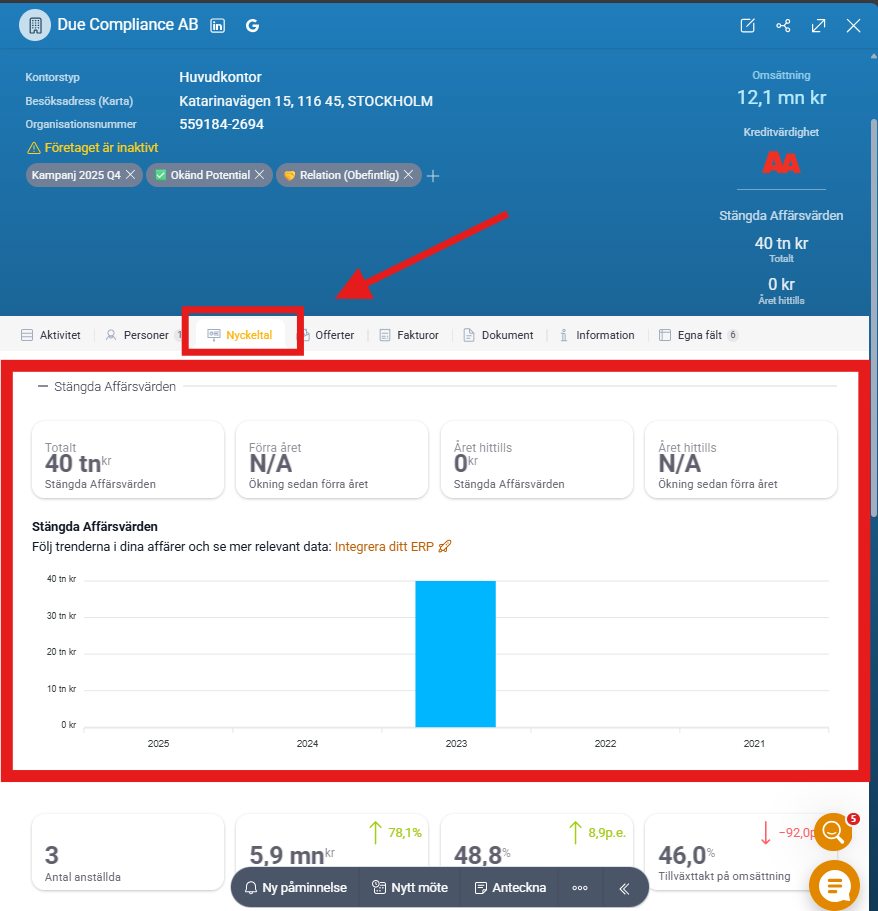Click the Huvudkontor office type value
878x911 pixels.
tap(220, 77)
